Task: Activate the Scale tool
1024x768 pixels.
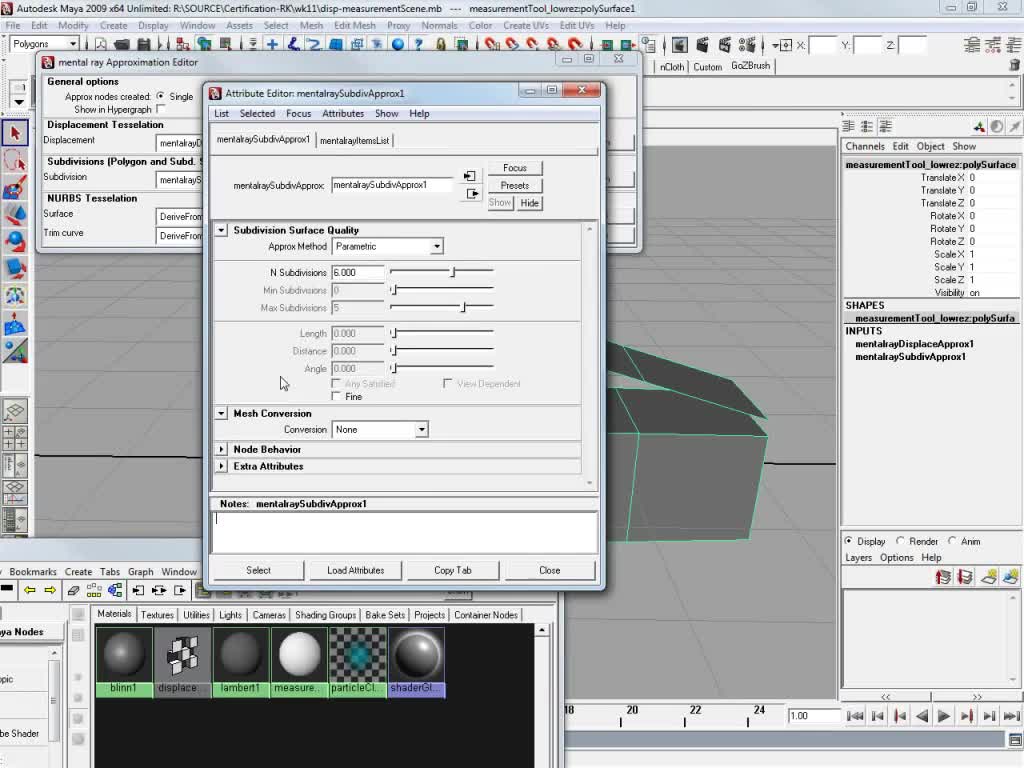Action: point(15,268)
